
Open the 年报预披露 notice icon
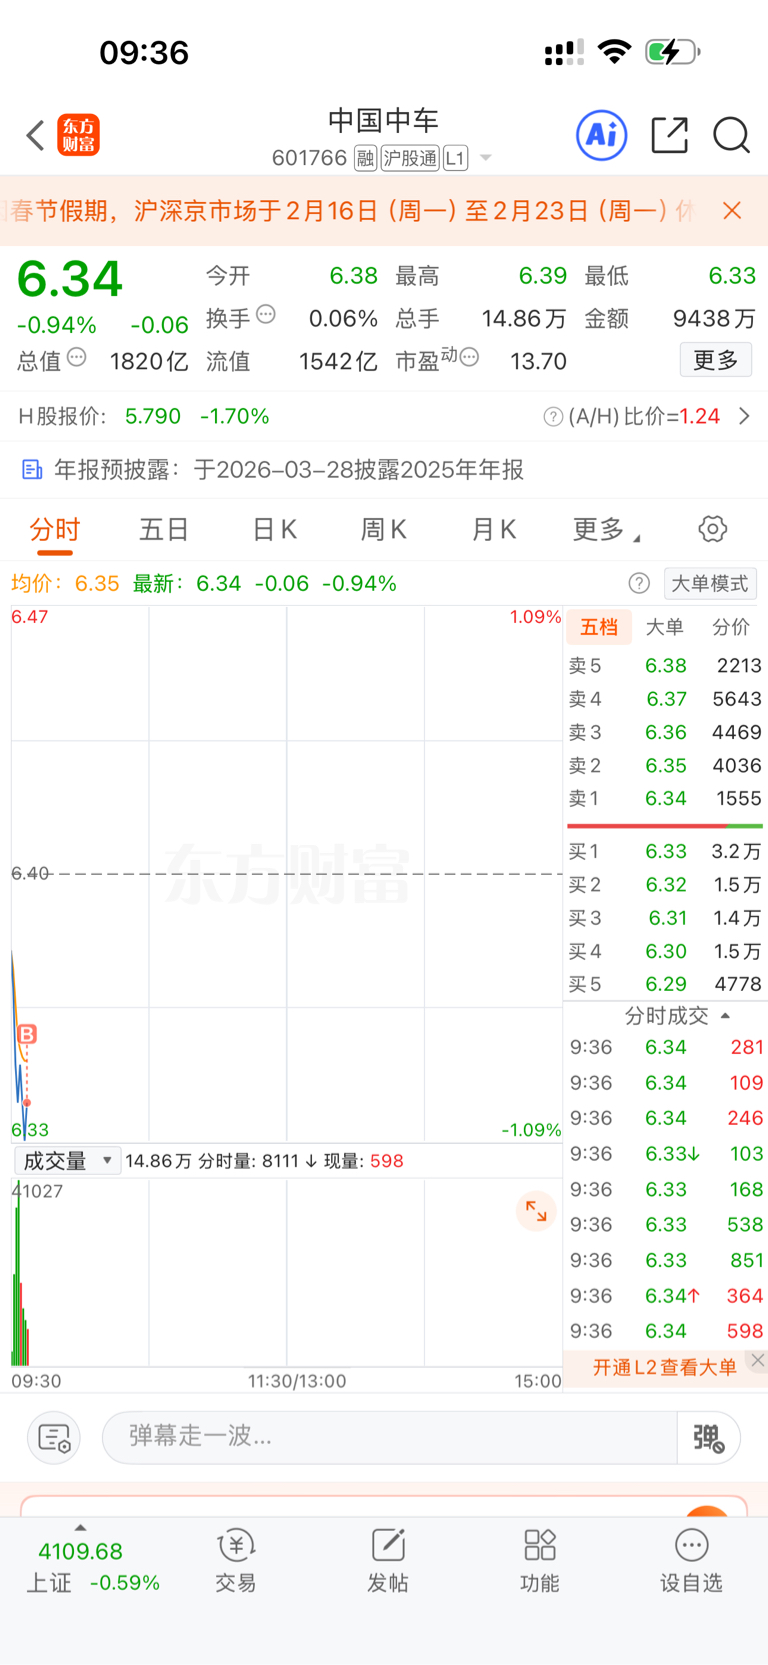point(32,470)
